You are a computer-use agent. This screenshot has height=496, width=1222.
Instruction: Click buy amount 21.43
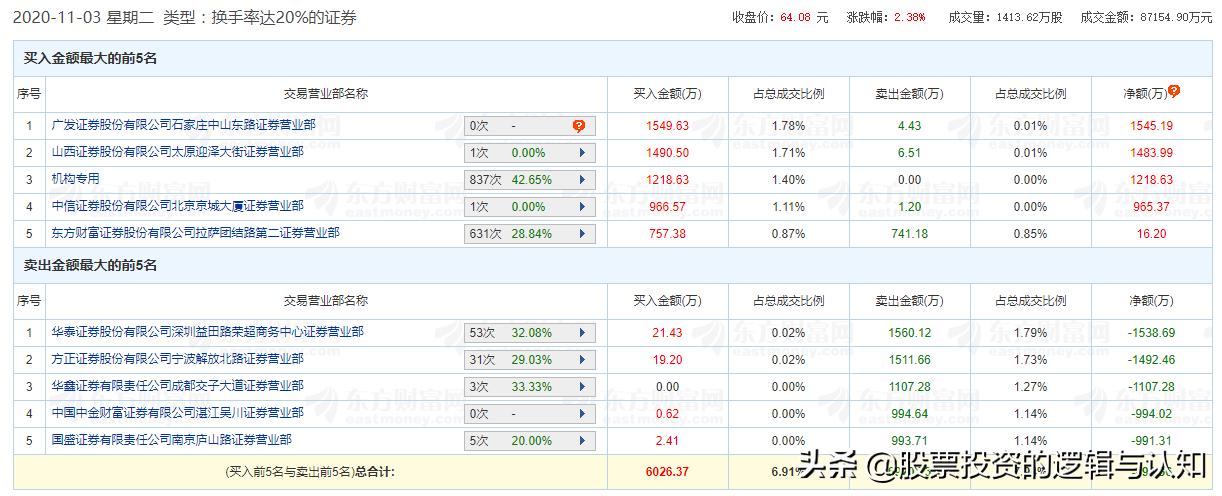[x=667, y=333]
